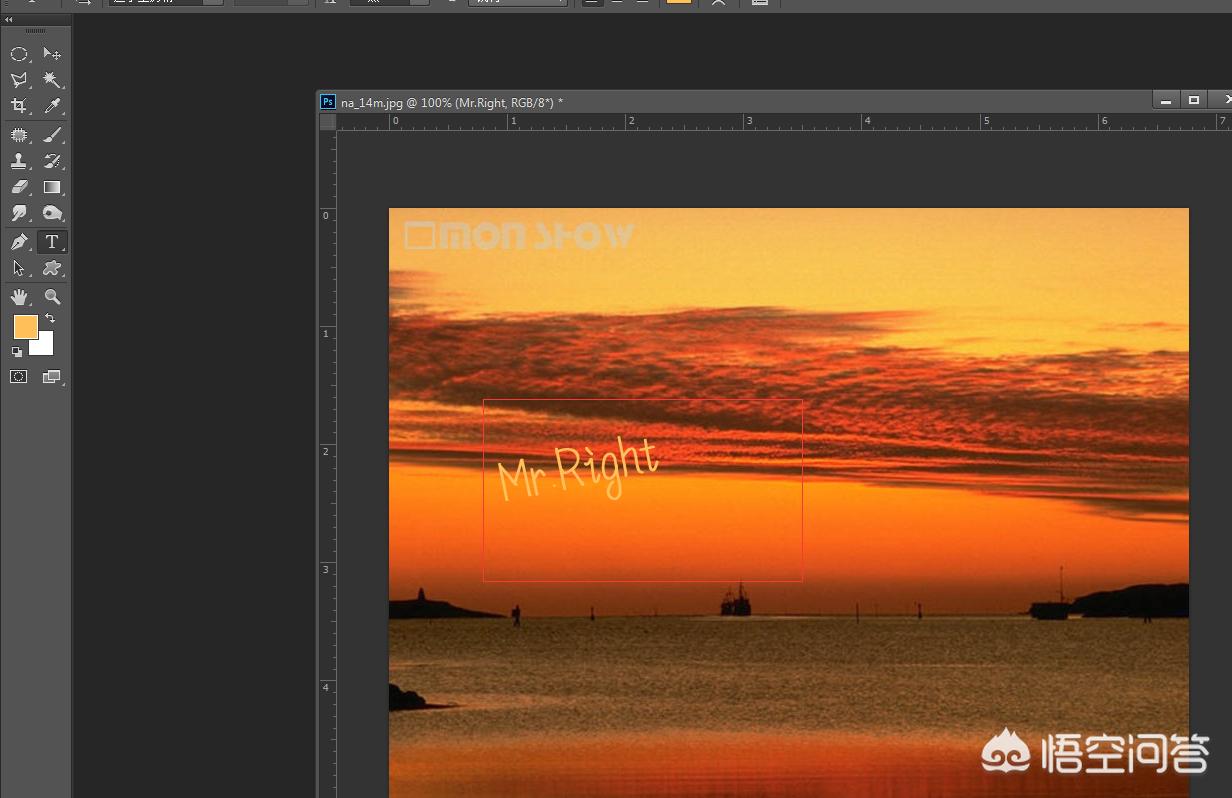The width and height of the screenshot is (1232, 798).
Task: Pick the Magic Wand tool
Action: click(52, 80)
